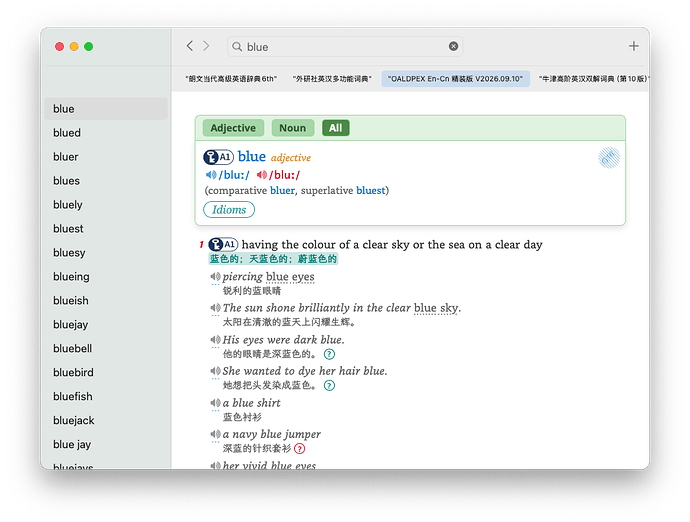Click the blue headword in entry
Image resolution: width=690 pixels, height=522 pixels.
coord(252,156)
